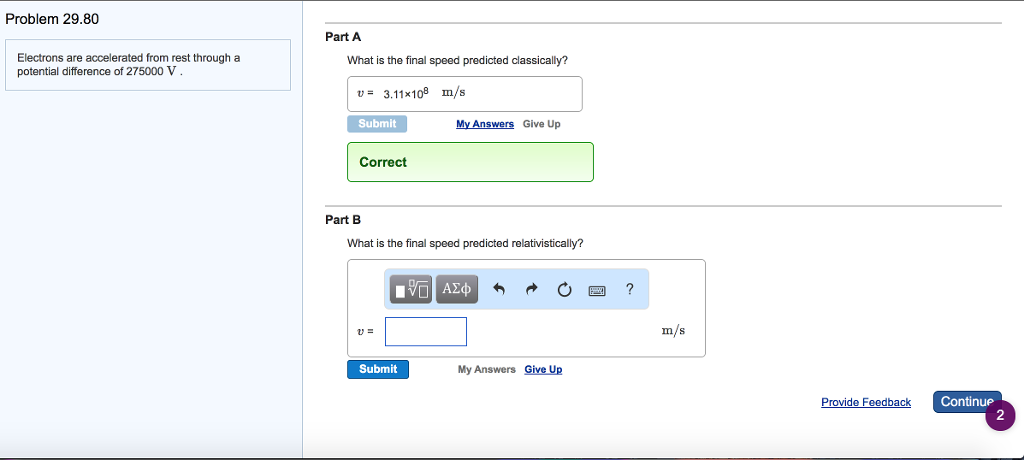Click the problem statement box about electrons
The image size is (1024, 460).
coord(148,65)
